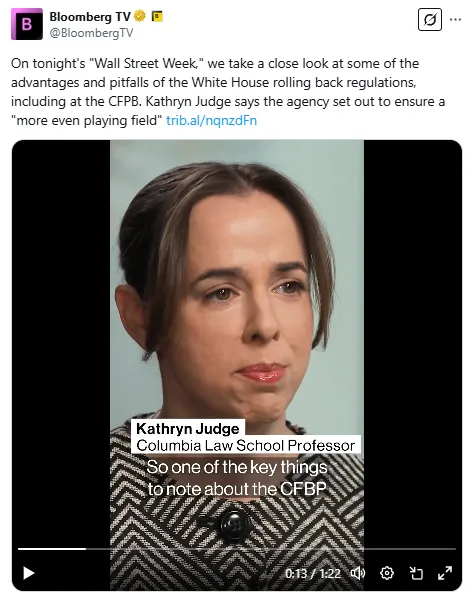The width and height of the screenshot is (474, 599).
Task: Click the yellow affiliate badge beside the name
Action: point(157,16)
